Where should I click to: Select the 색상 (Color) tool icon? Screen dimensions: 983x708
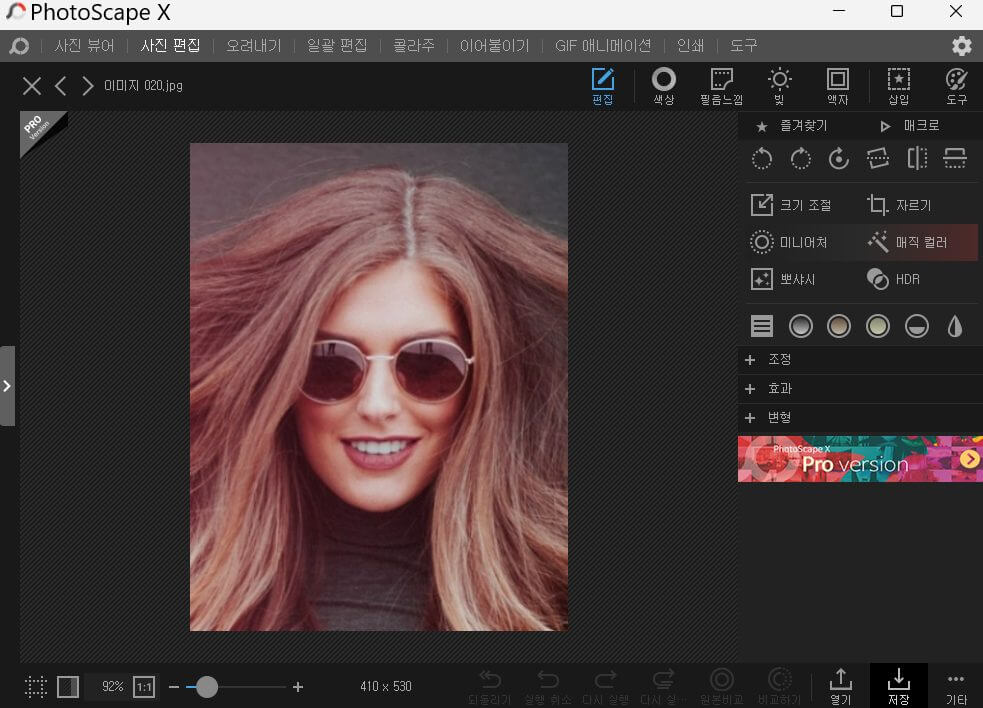tap(663, 85)
